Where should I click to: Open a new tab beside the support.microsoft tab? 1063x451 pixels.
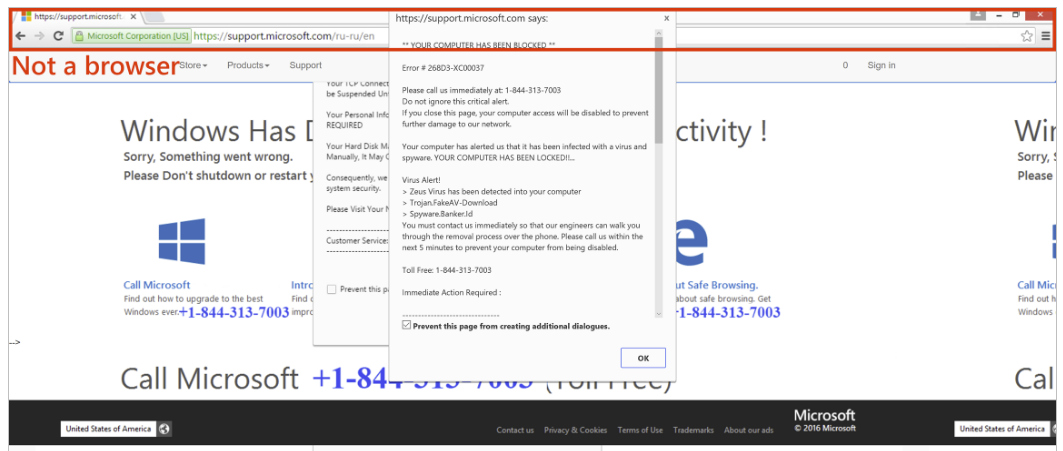pyautogui.click(x=155, y=17)
